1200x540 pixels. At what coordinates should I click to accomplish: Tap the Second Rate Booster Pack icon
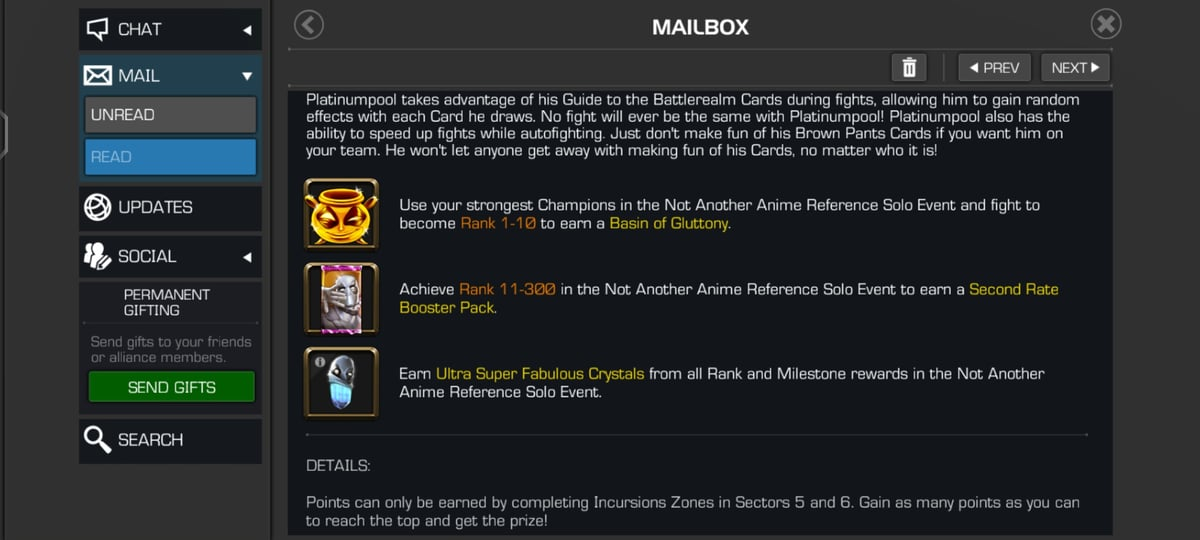tap(341, 298)
